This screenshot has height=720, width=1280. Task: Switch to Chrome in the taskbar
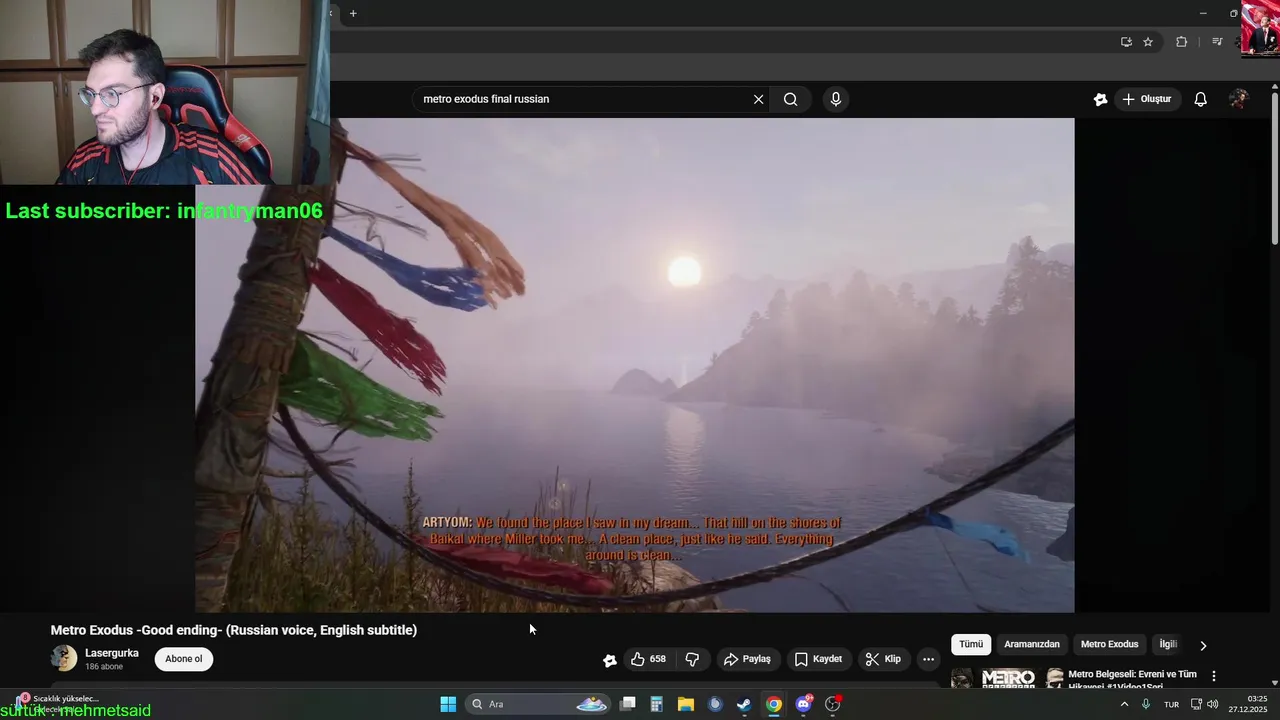pyautogui.click(x=773, y=704)
